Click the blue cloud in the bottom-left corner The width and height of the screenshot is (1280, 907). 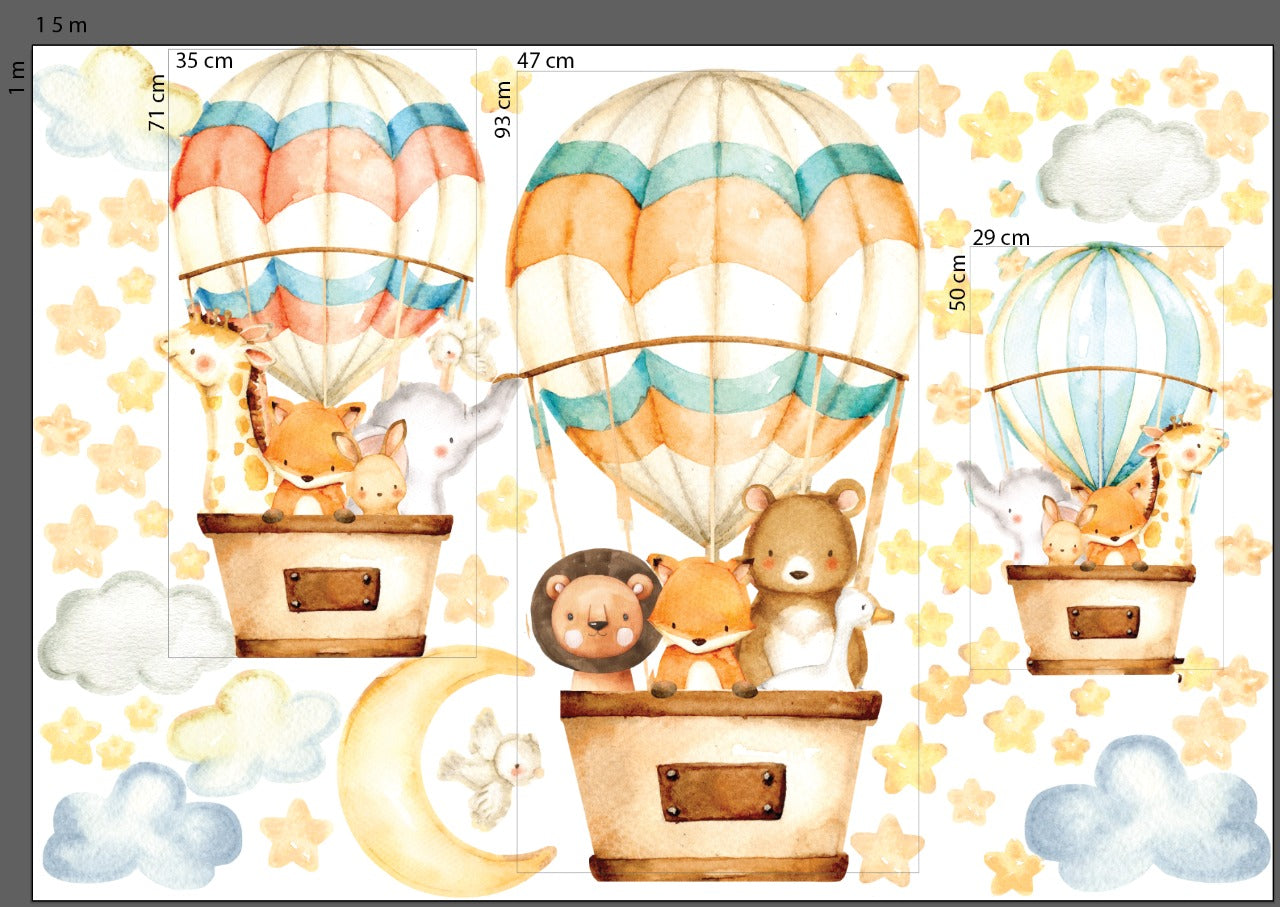coord(142,826)
